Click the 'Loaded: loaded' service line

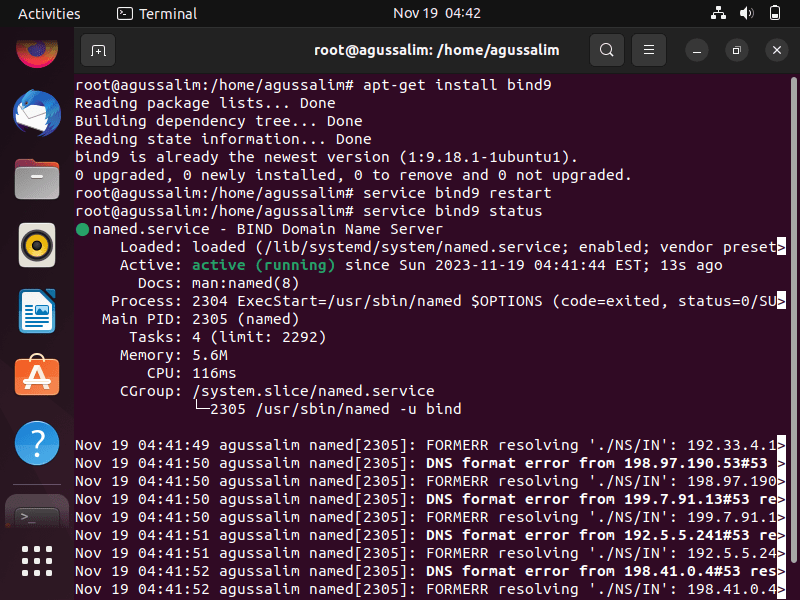(453, 247)
